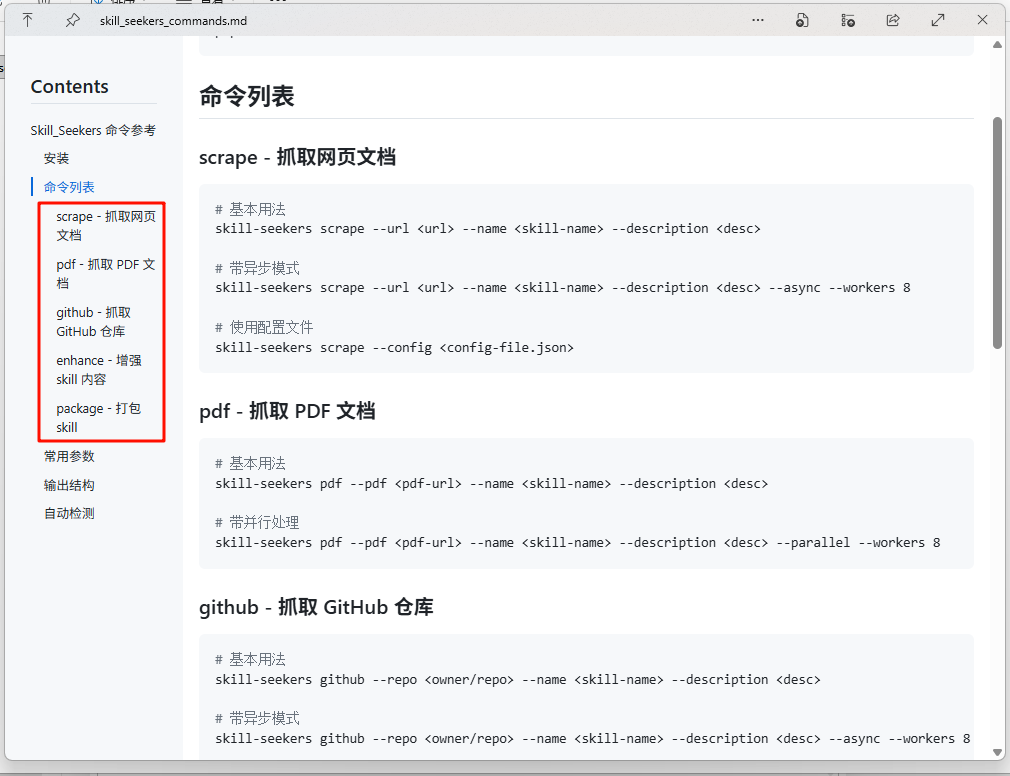
Task: Click the open-with app icon in the title bar
Action: pyautogui.click(x=802, y=20)
